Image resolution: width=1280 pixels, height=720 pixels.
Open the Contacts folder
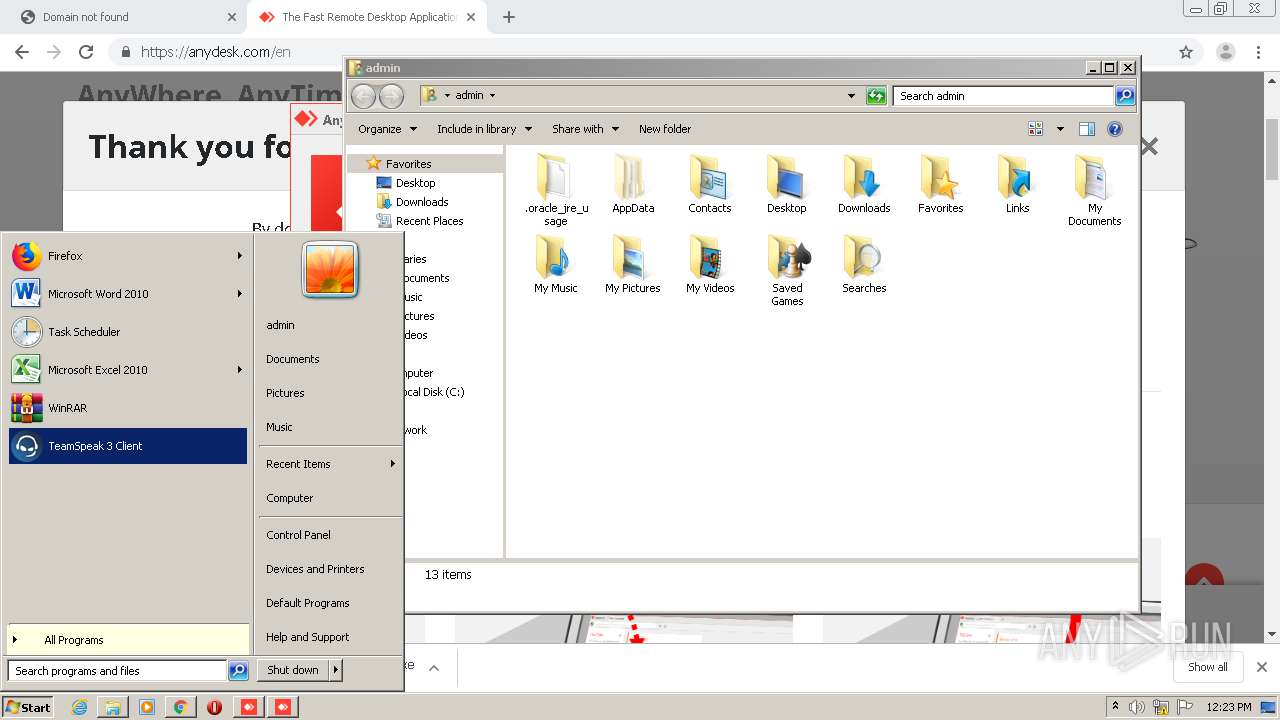pos(710,184)
